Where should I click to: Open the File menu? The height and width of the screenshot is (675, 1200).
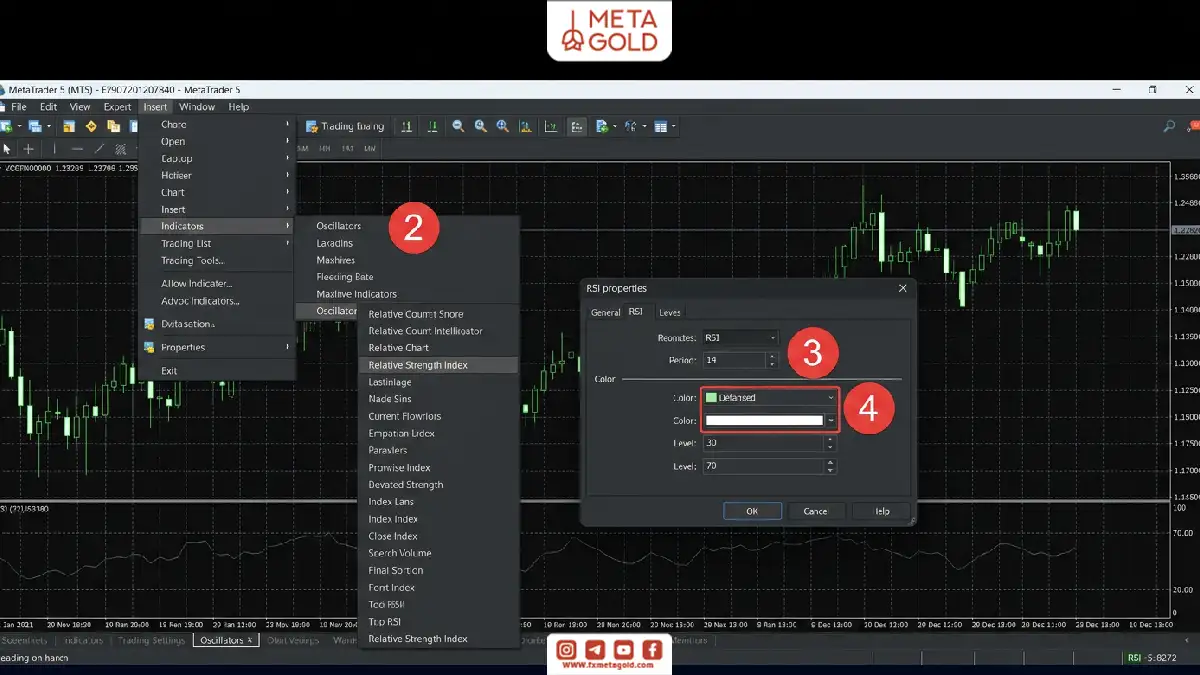pos(19,107)
